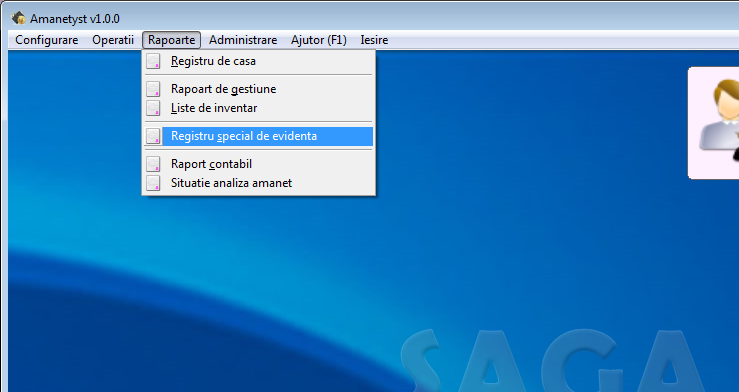This screenshot has height=392, width=739.
Task: Close the Rapoarte menu header
Action: coord(172,40)
